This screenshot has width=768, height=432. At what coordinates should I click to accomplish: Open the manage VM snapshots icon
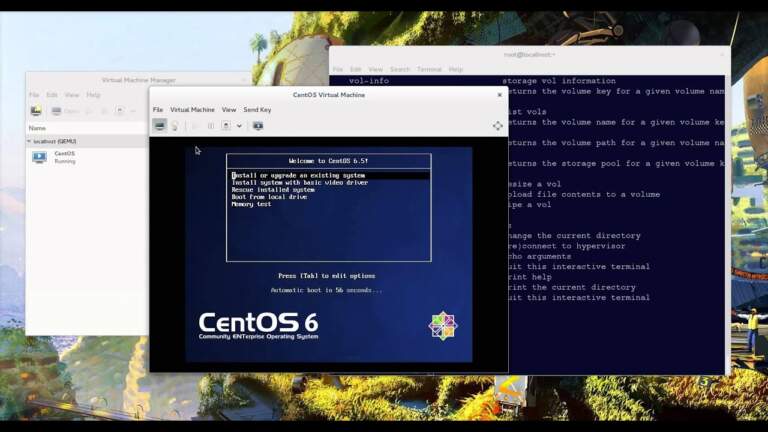click(257, 126)
